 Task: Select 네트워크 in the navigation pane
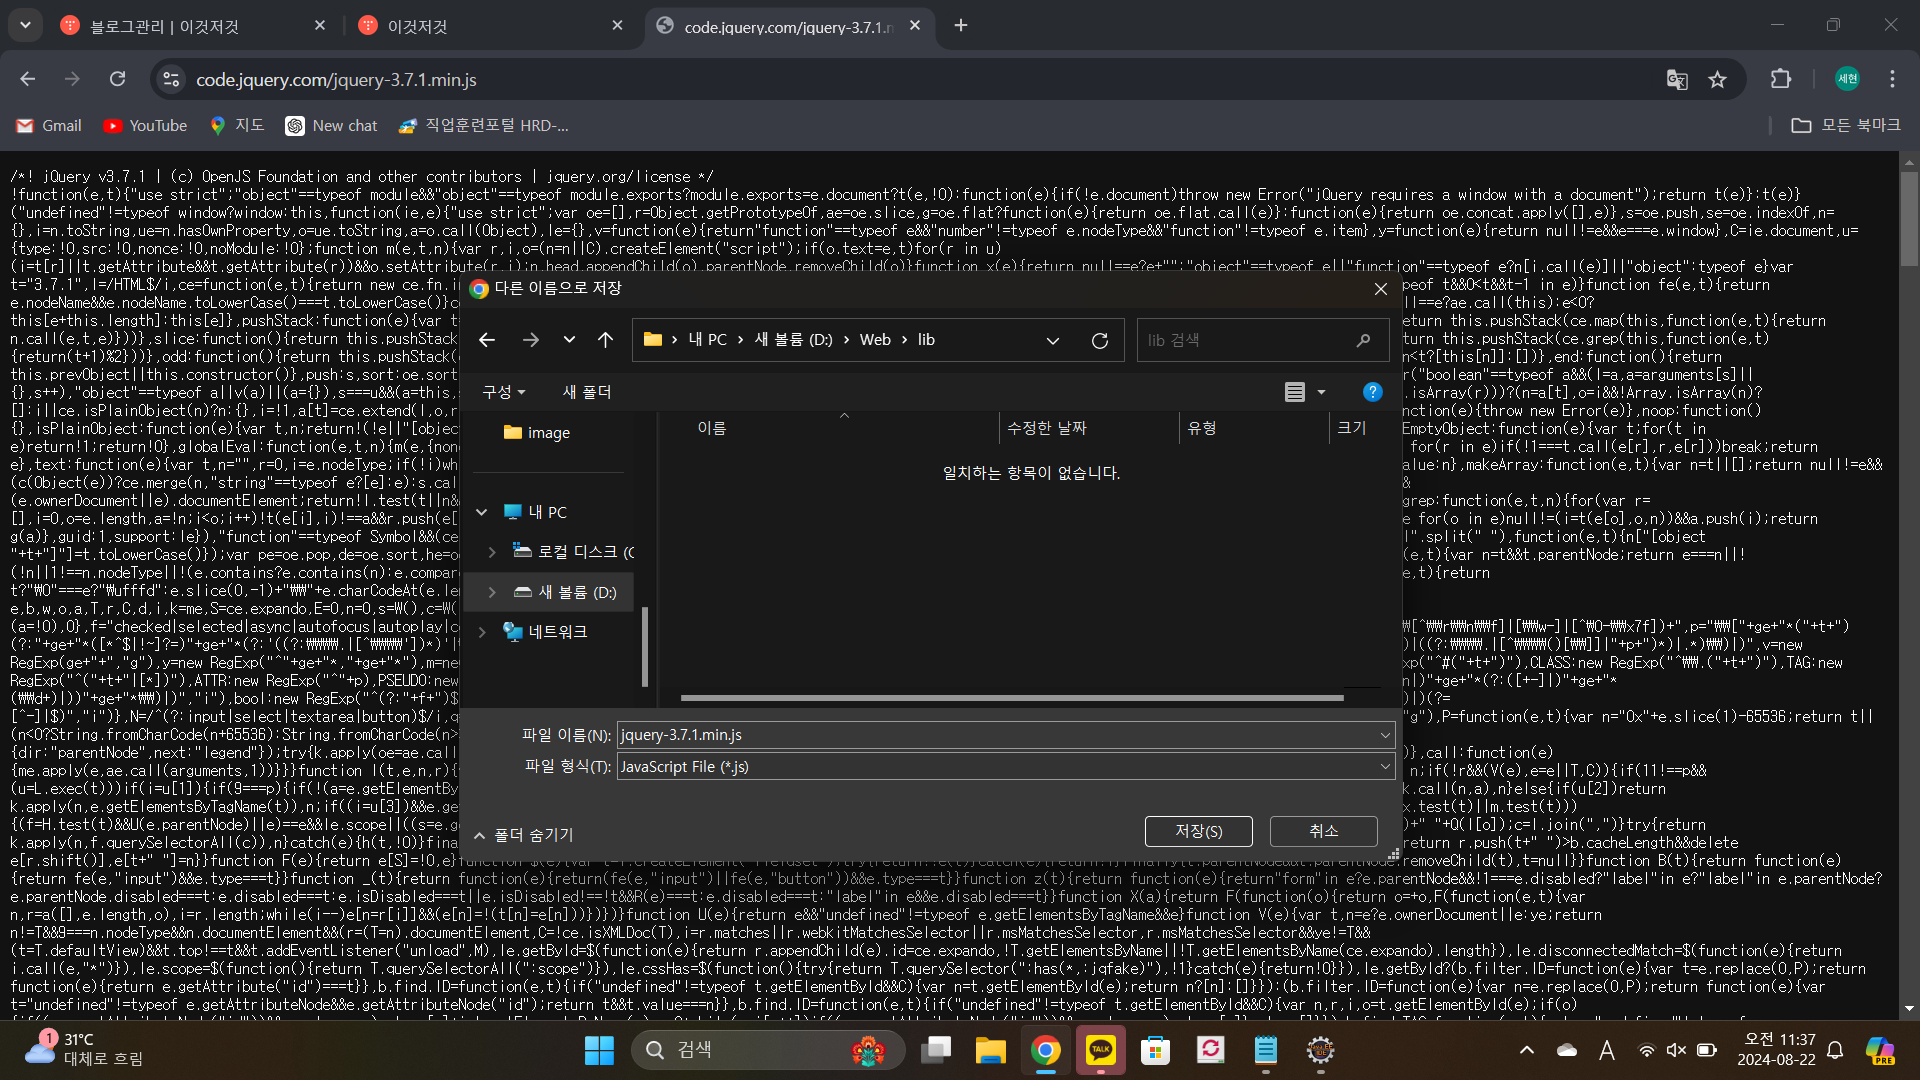click(x=545, y=632)
